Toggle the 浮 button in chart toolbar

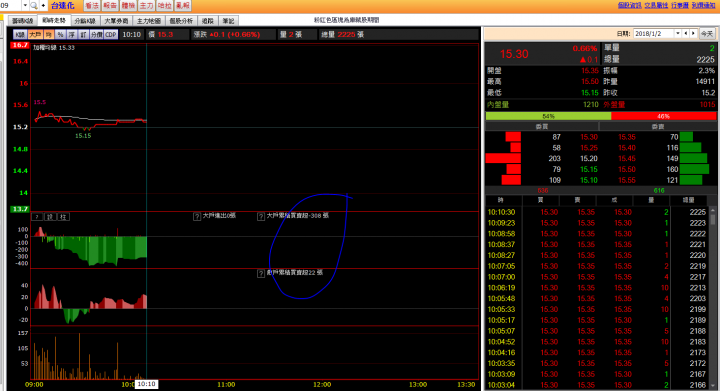click(72, 34)
